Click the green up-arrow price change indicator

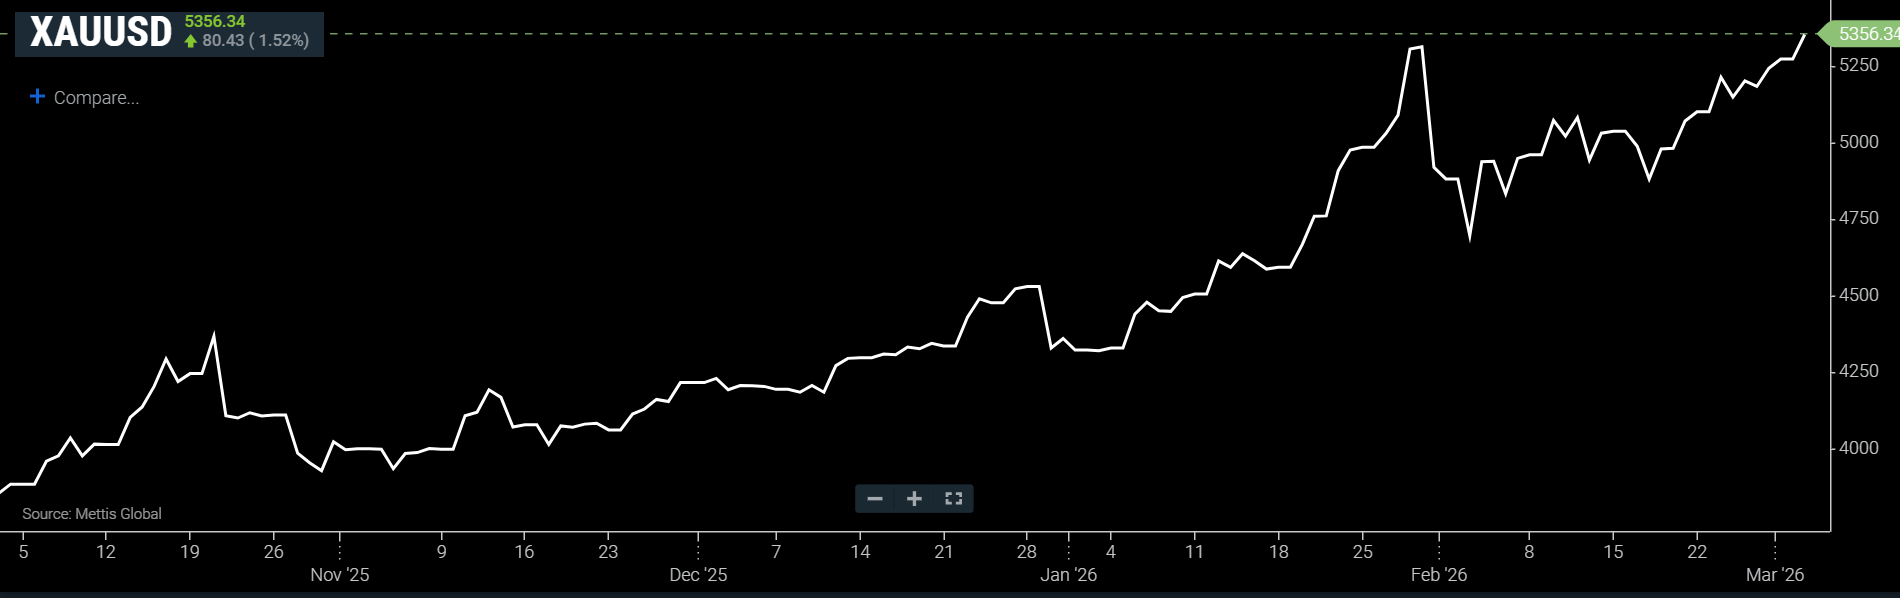pos(191,41)
